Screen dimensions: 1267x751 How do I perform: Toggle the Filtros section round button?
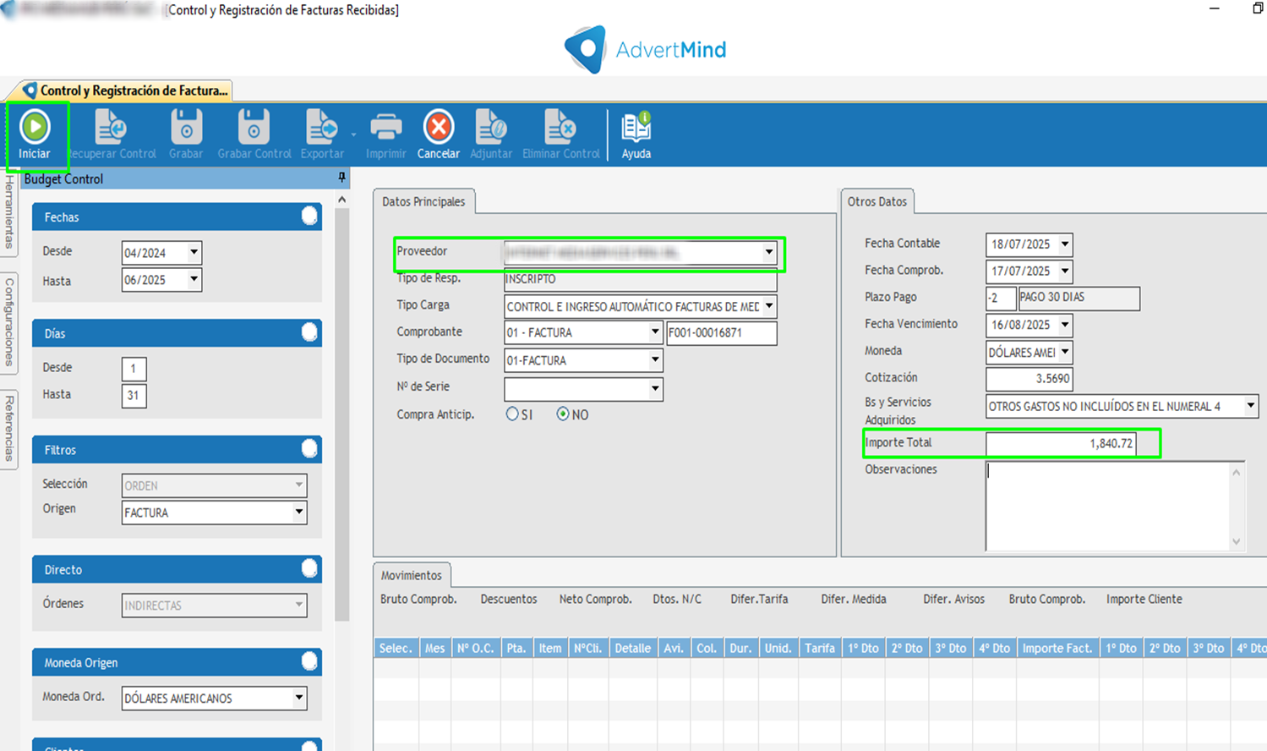click(x=310, y=449)
